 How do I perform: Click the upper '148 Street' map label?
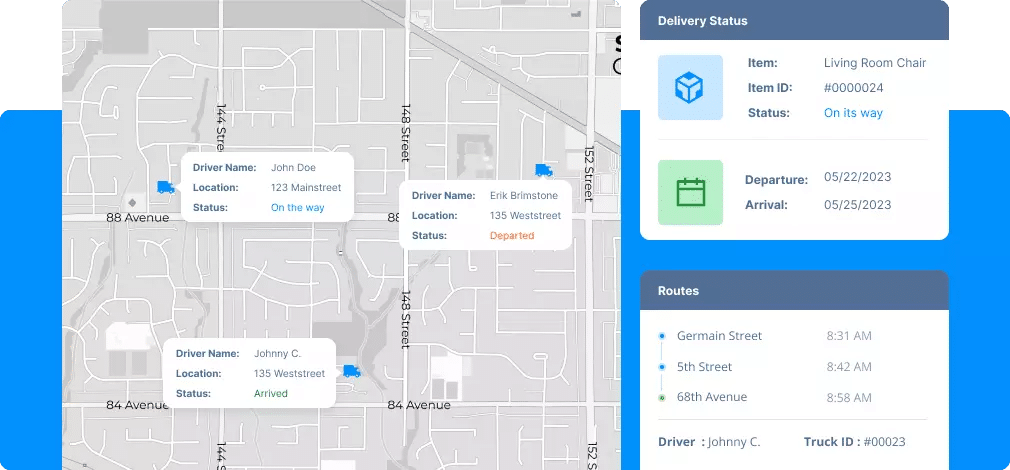point(405,133)
